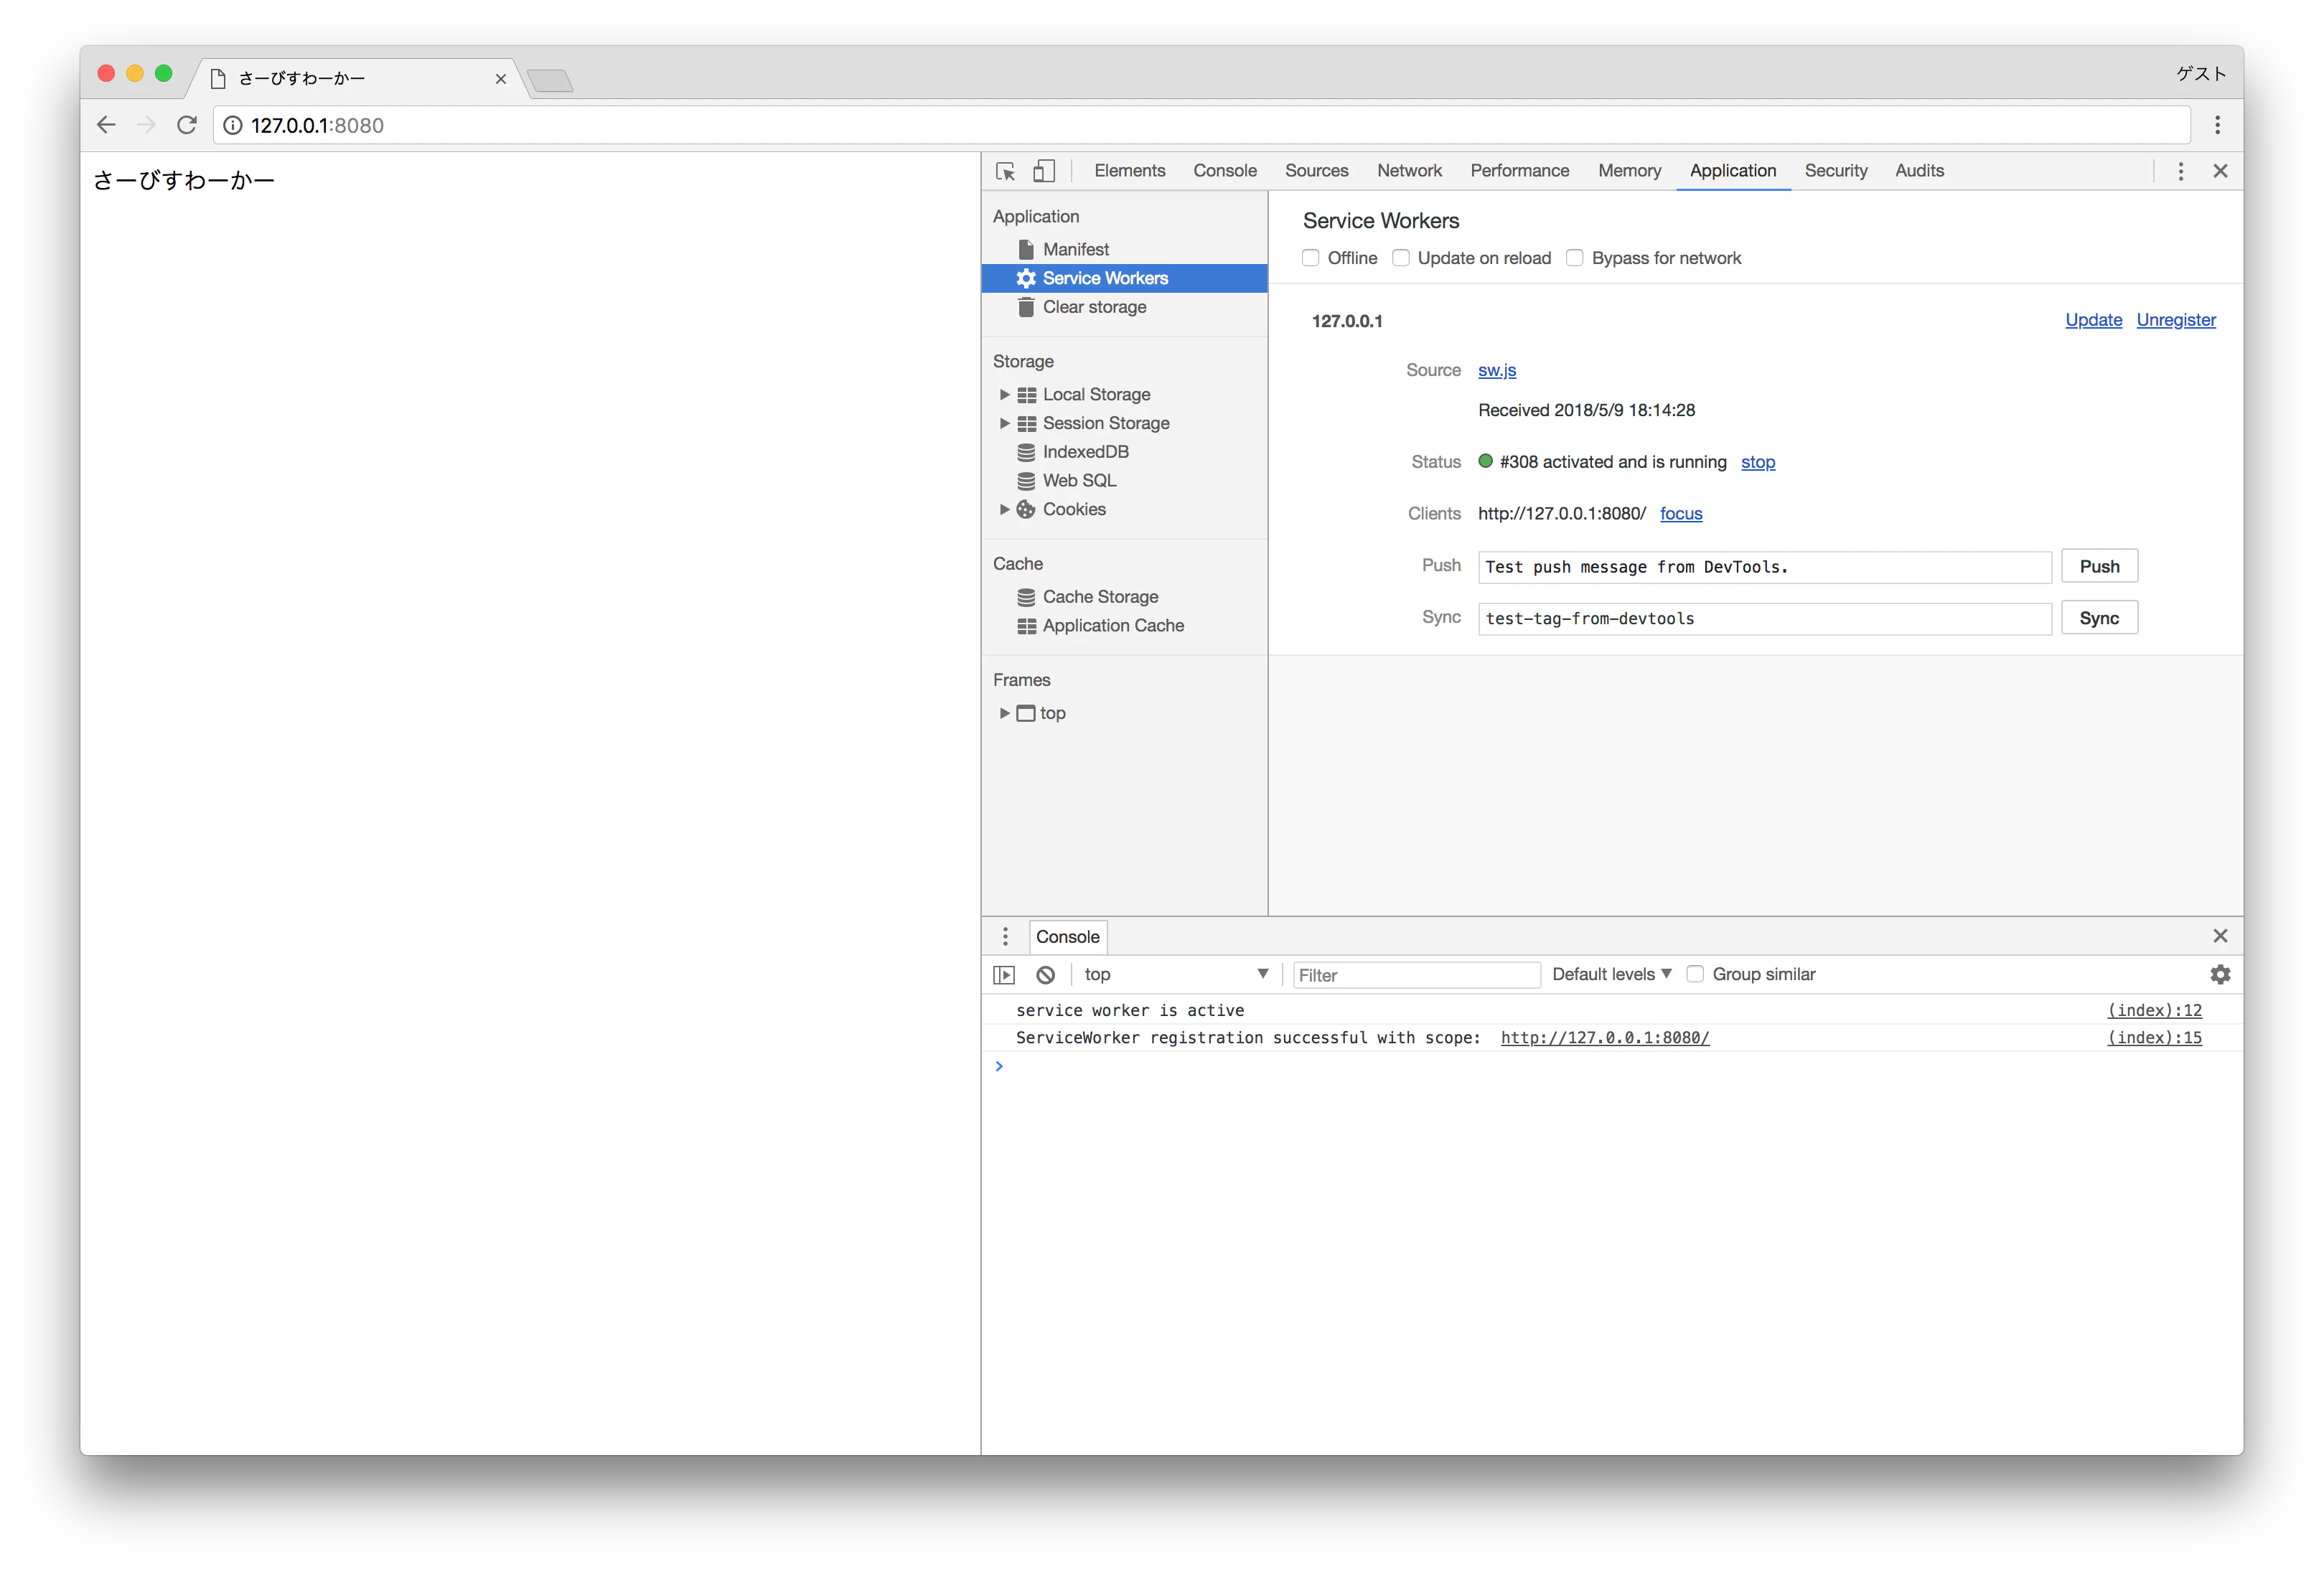2324x1570 pixels.
Task: Expand the top frame tree
Action: (x=1004, y=714)
